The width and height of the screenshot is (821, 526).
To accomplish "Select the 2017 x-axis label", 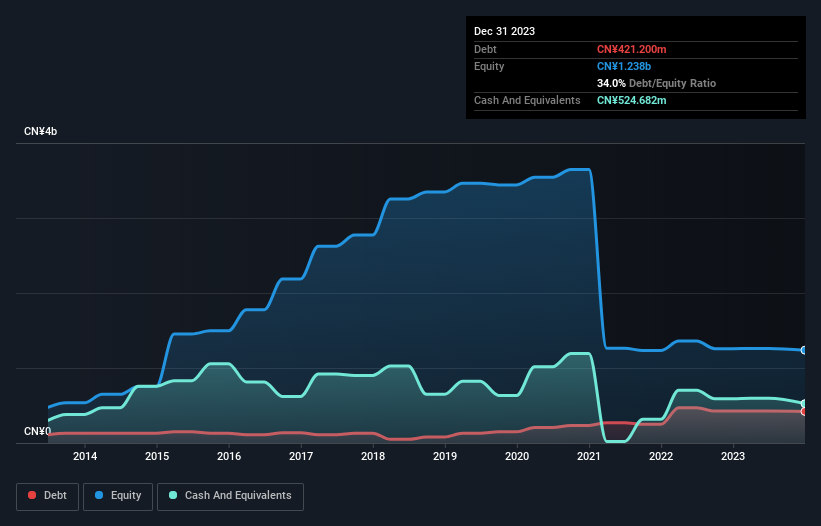I will point(301,456).
